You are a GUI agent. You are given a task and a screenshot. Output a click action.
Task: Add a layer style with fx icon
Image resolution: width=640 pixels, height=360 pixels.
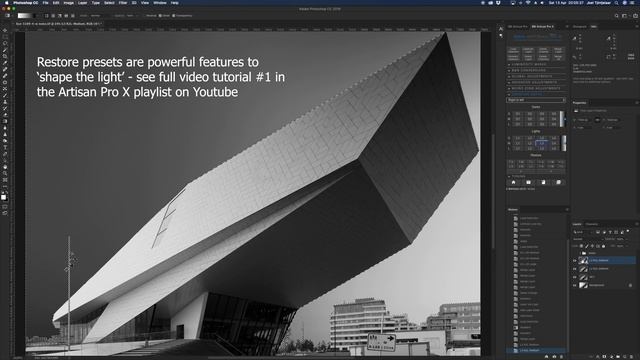[598, 356]
